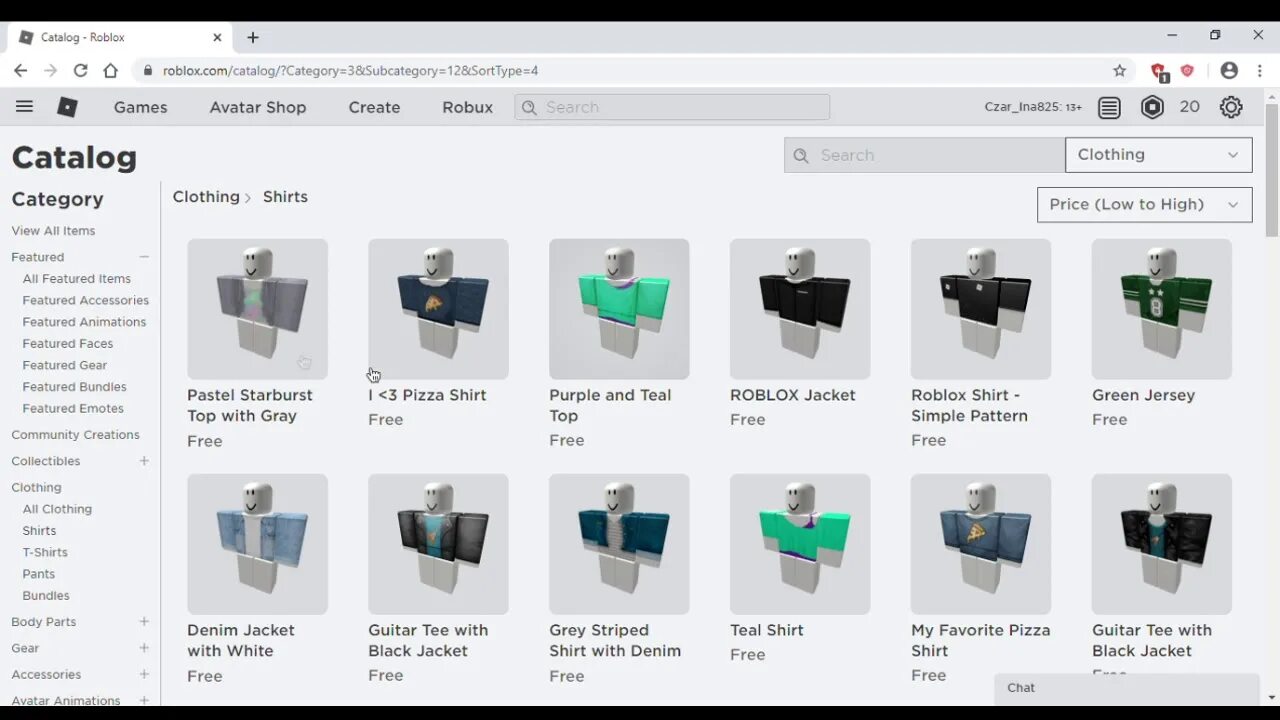The image size is (1280, 720).
Task: Select Featured Bundles
Action: [x=75, y=387]
